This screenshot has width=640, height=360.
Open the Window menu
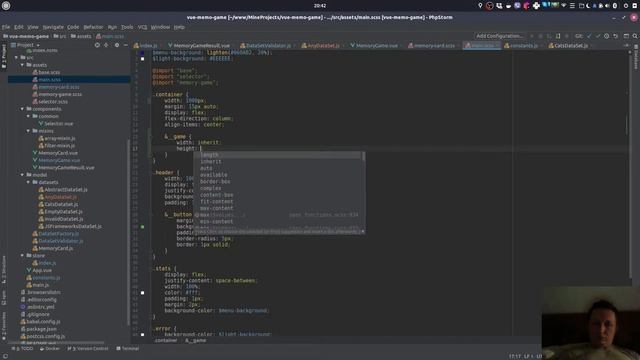tap(160, 27)
